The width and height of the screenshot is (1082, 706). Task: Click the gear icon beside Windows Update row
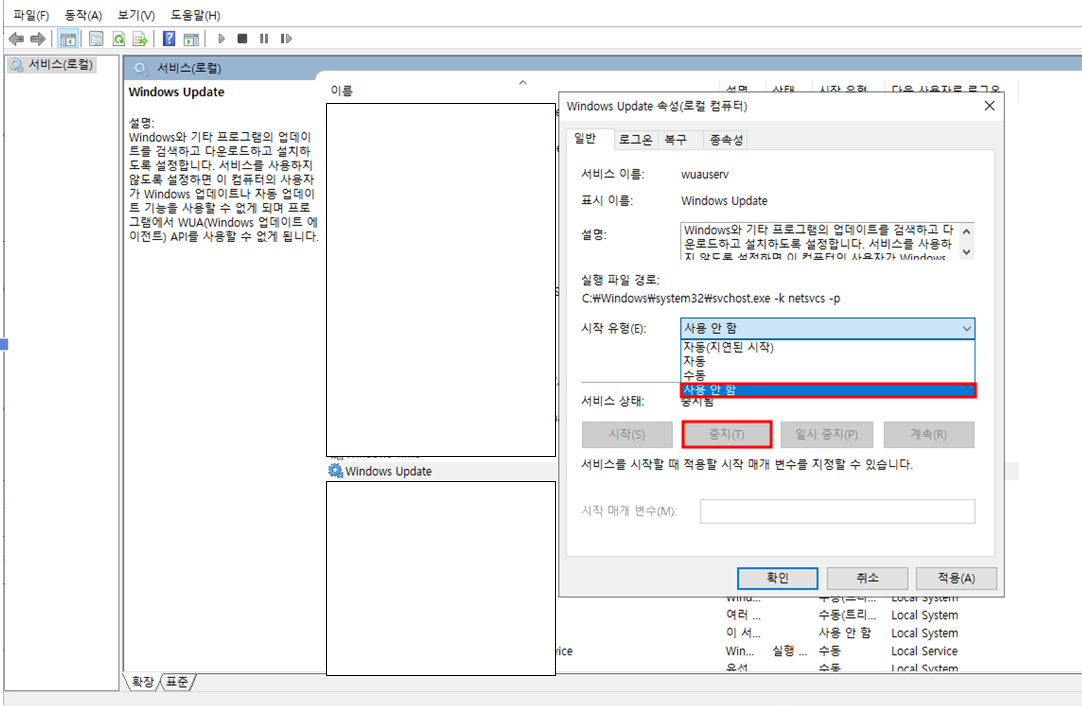point(335,471)
